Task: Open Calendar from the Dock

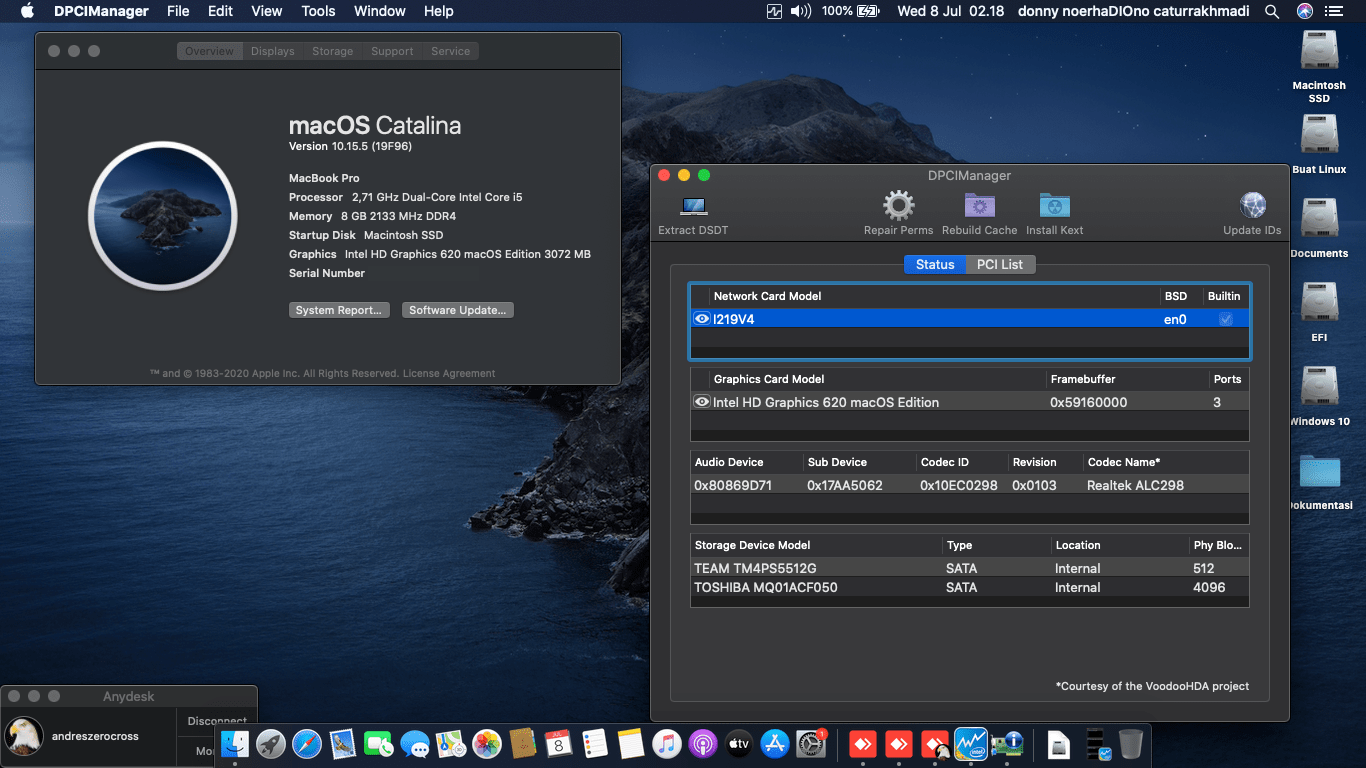Action: (559, 743)
